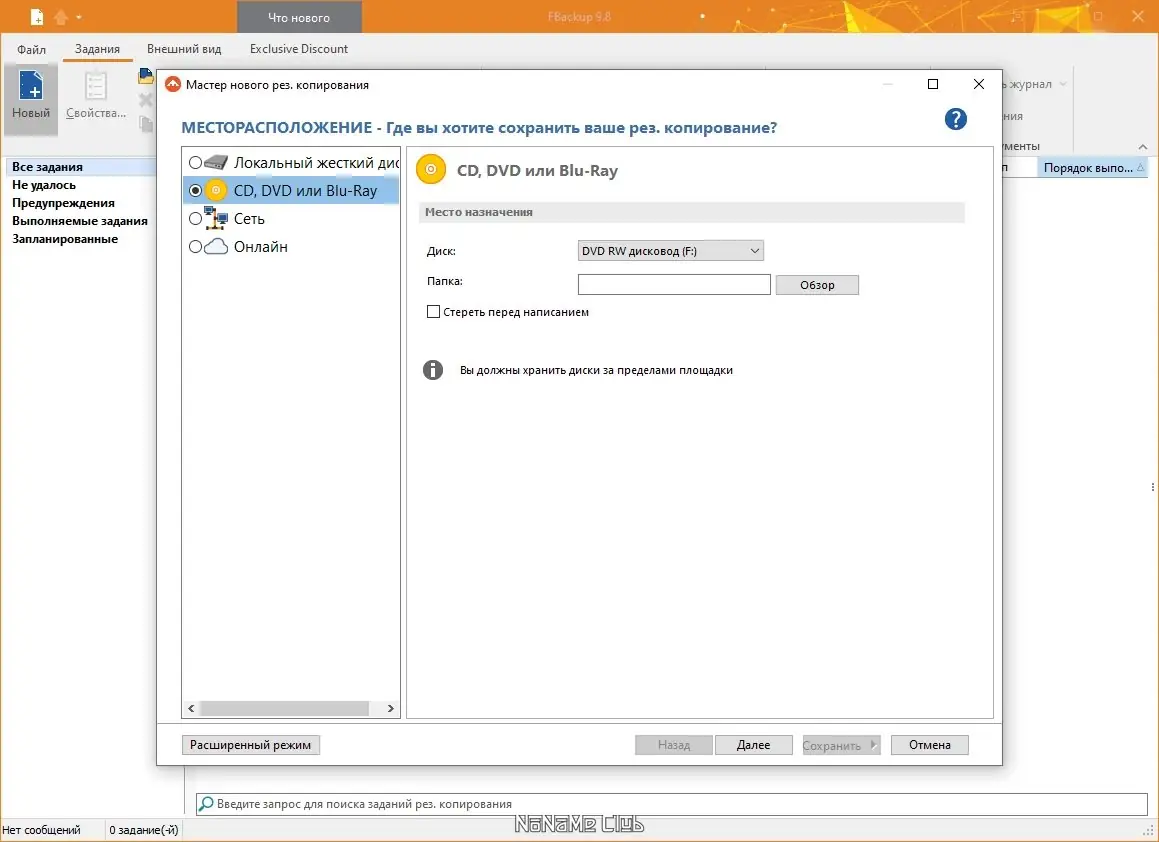Select Не удалось filter in sidebar
This screenshot has height=842, width=1159.
pyautogui.click(x=44, y=185)
